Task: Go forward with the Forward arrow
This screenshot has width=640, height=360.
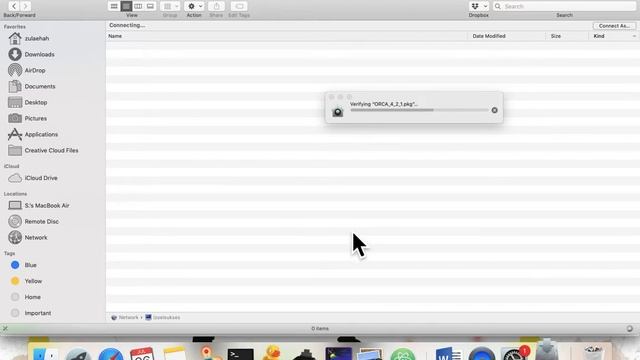Action: pyautogui.click(x=25, y=6)
